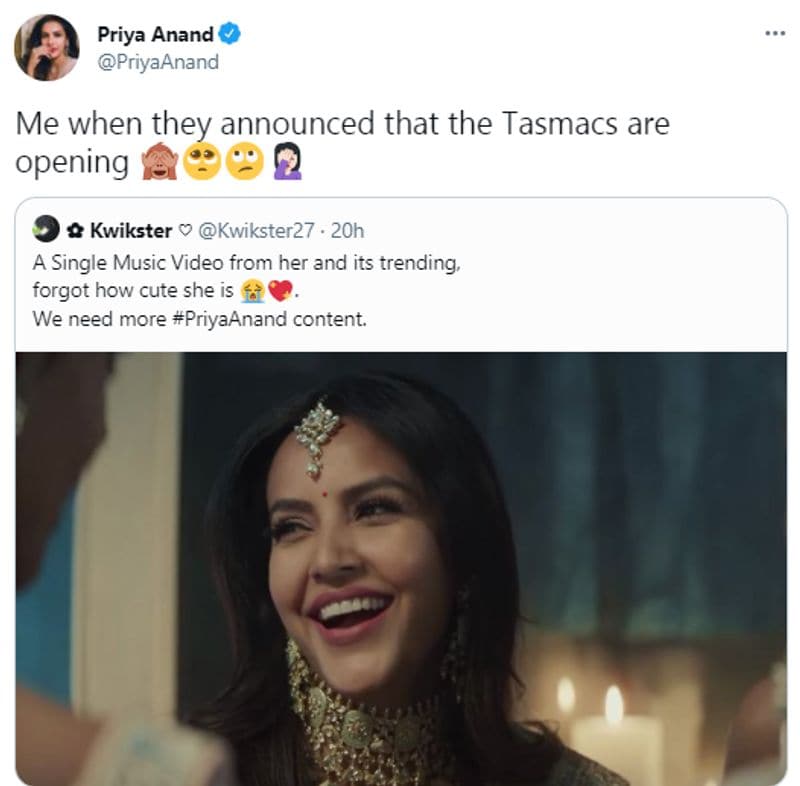
Task: Open the Priya Anand display name link
Action: tap(155, 35)
